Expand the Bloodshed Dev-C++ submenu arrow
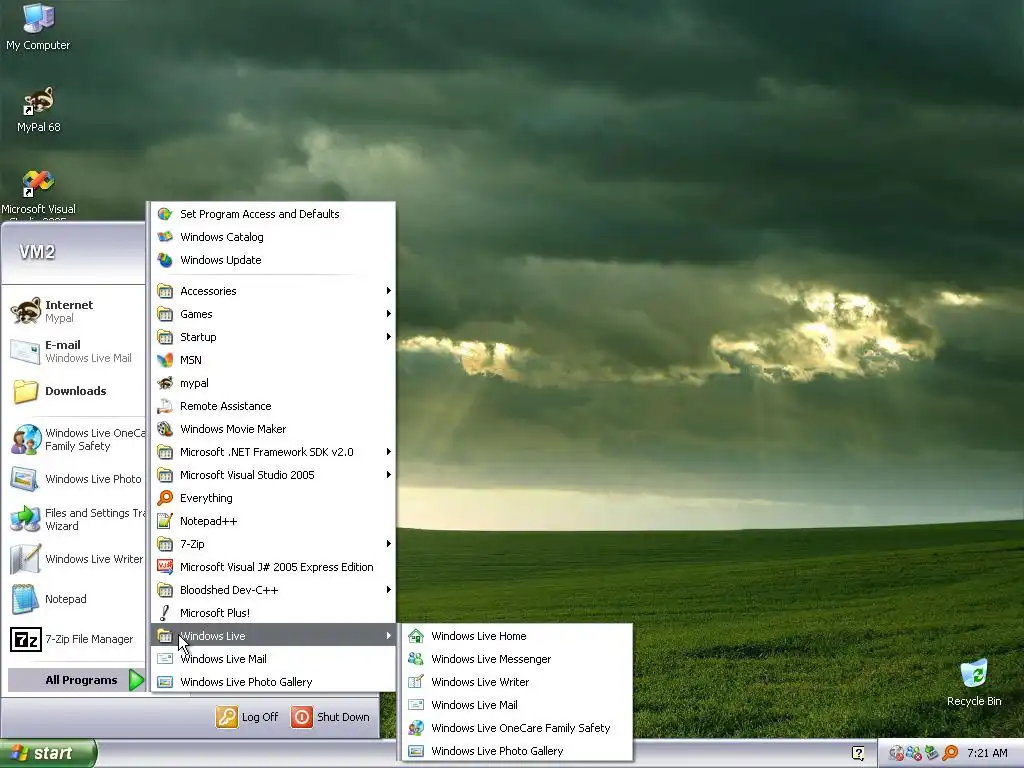This screenshot has width=1024, height=768. (x=389, y=590)
